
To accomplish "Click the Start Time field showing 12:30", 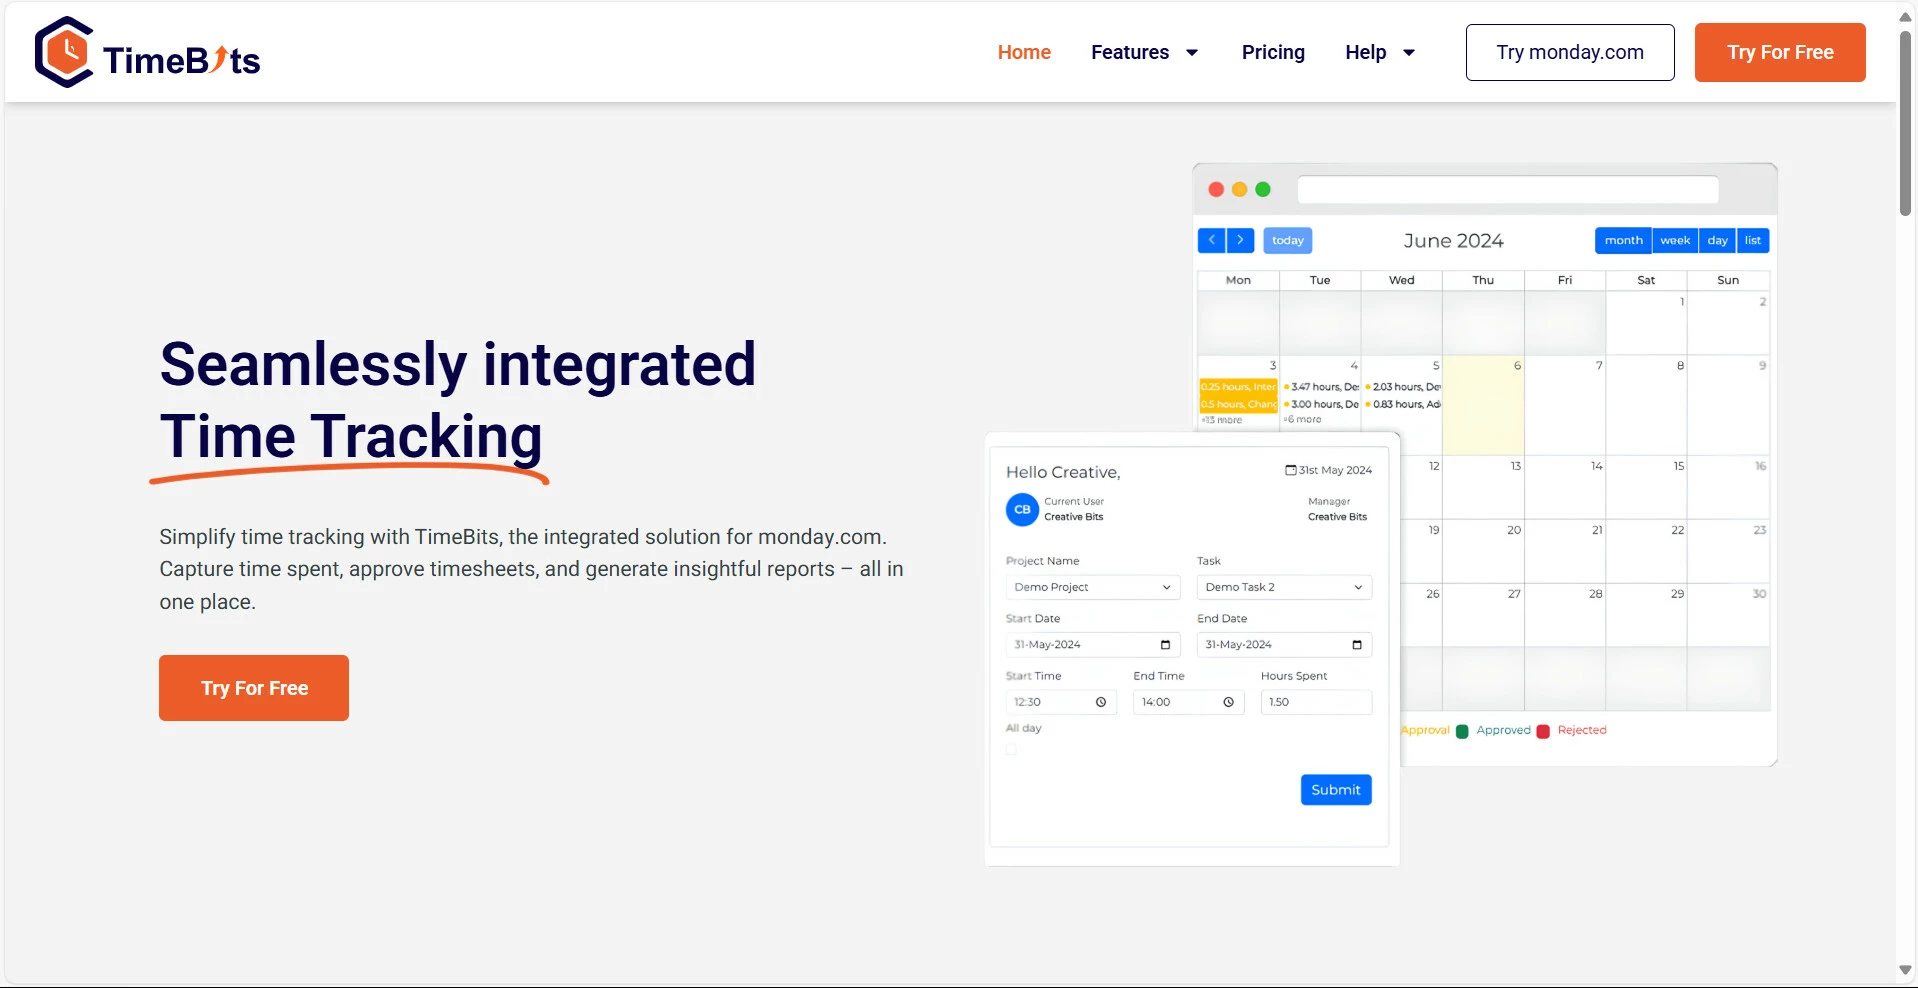I will pos(1061,702).
